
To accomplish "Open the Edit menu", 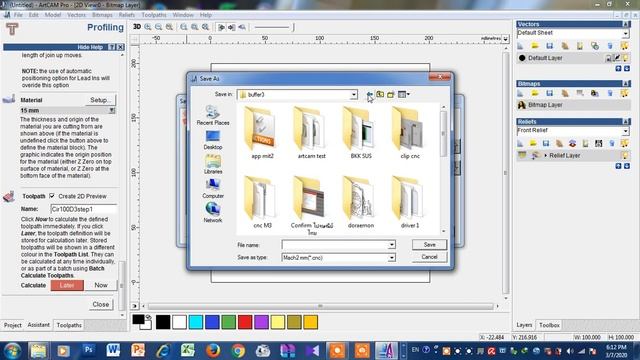I will [x=33, y=15].
